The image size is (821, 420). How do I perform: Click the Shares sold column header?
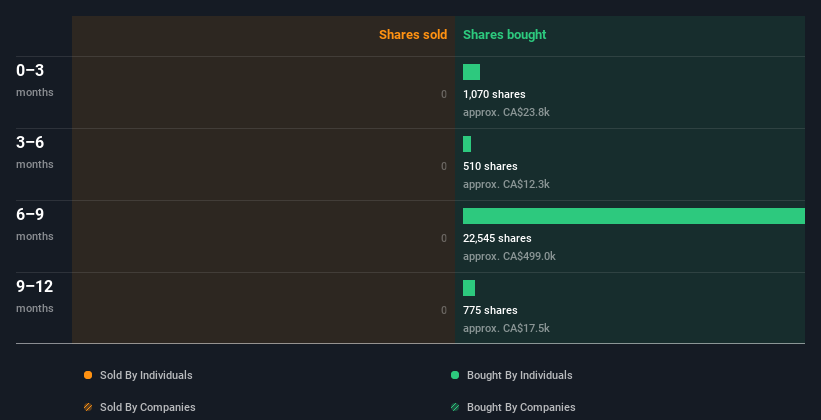pos(413,35)
